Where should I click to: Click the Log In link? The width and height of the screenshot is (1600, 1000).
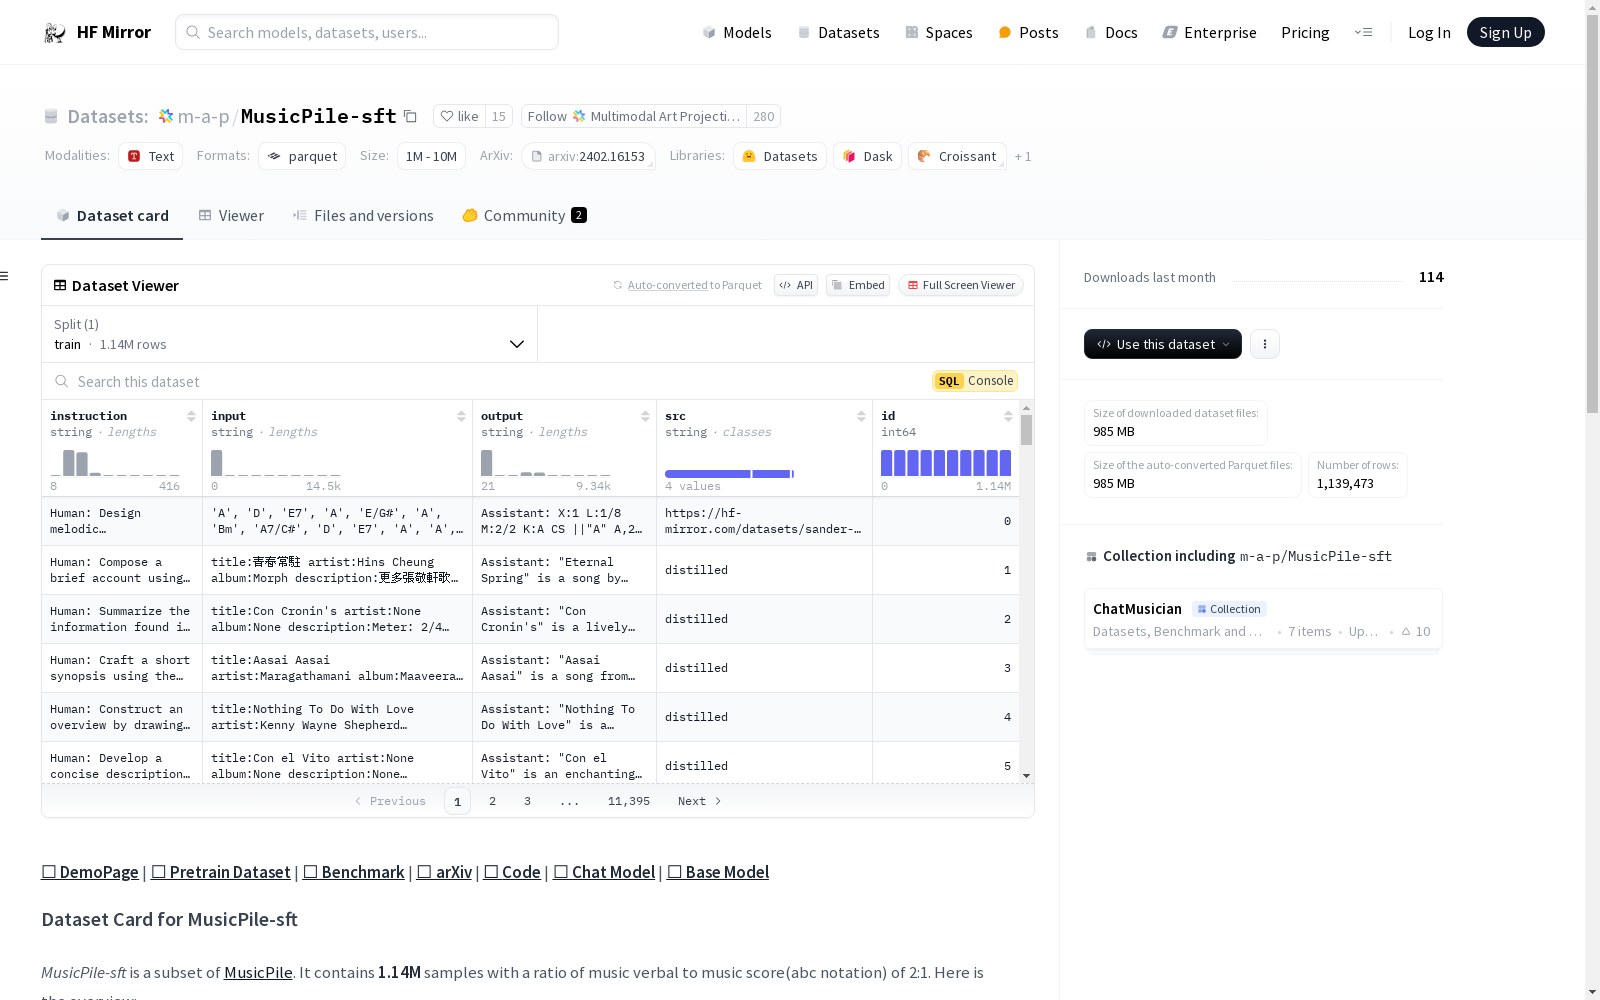coord(1429,33)
